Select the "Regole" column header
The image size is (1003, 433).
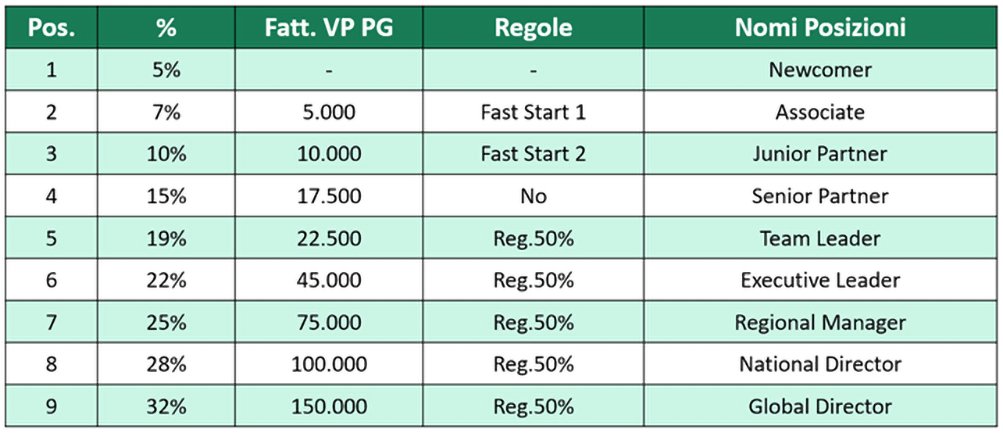coord(533,28)
